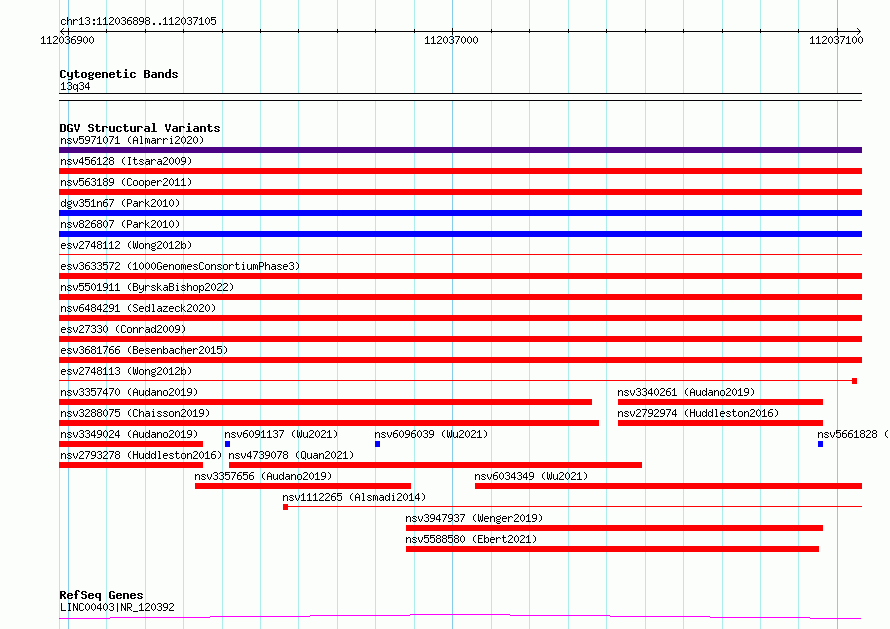This screenshot has width=890, height=629.
Task: Open esv2748112 (Wong2012b) variant entry
Action: click(x=126, y=245)
